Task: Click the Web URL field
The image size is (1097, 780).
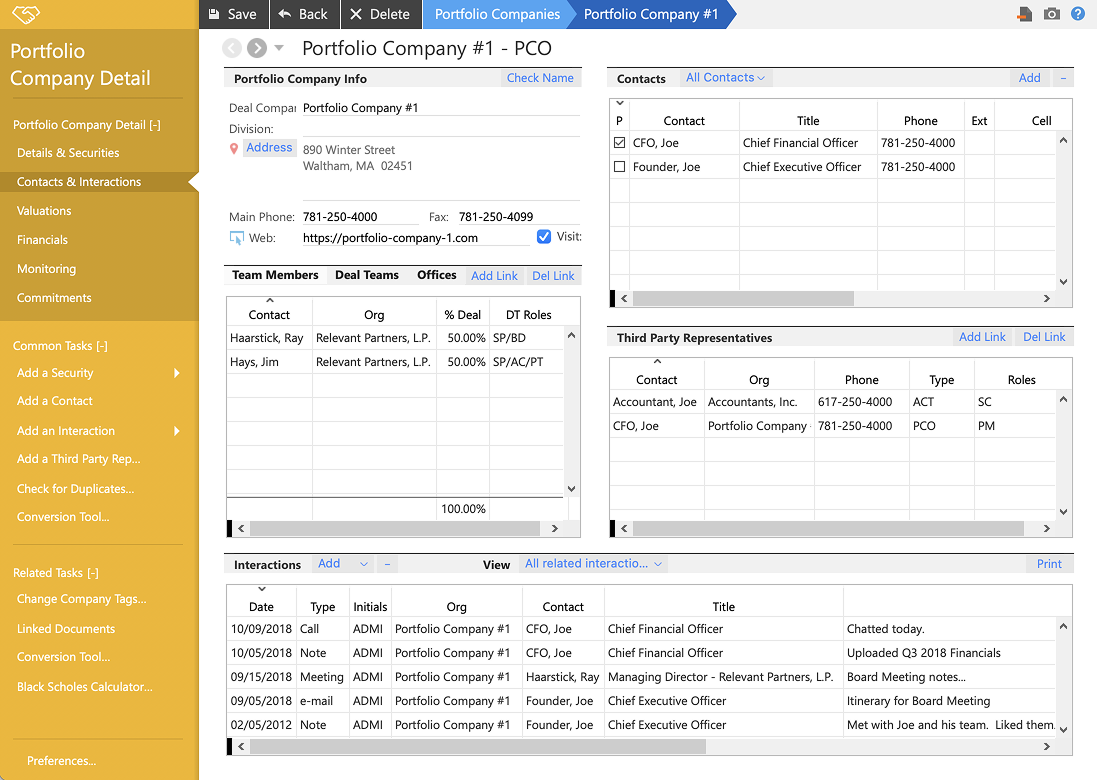Action: (x=416, y=238)
